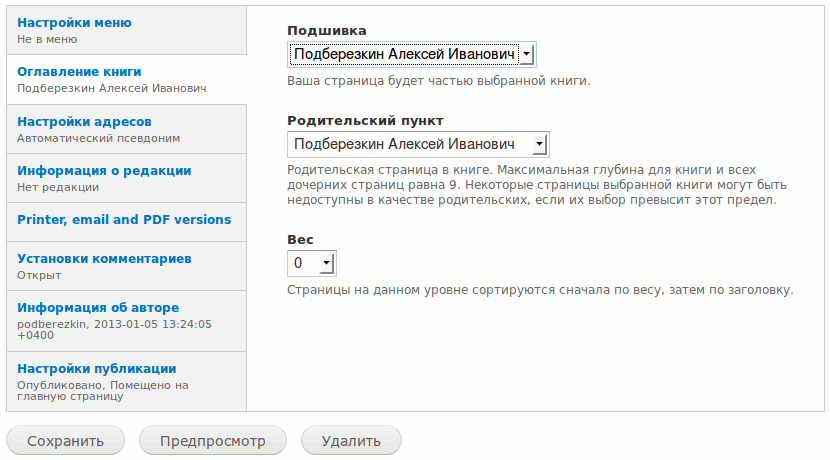
Task: Click the Вес field label
Action: click(x=300, y=240)
